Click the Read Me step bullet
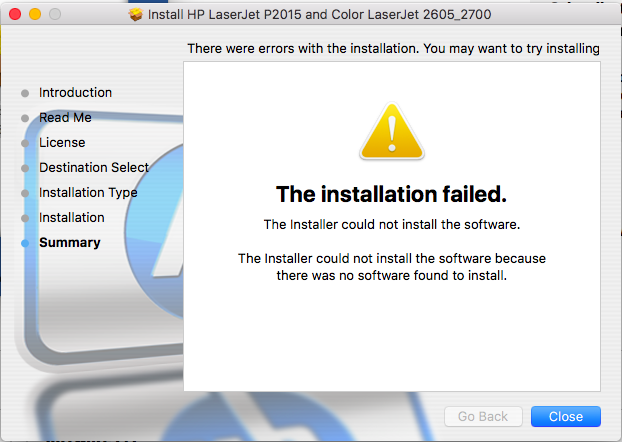Viewport: 622px width, 442px height. [25, 118]
